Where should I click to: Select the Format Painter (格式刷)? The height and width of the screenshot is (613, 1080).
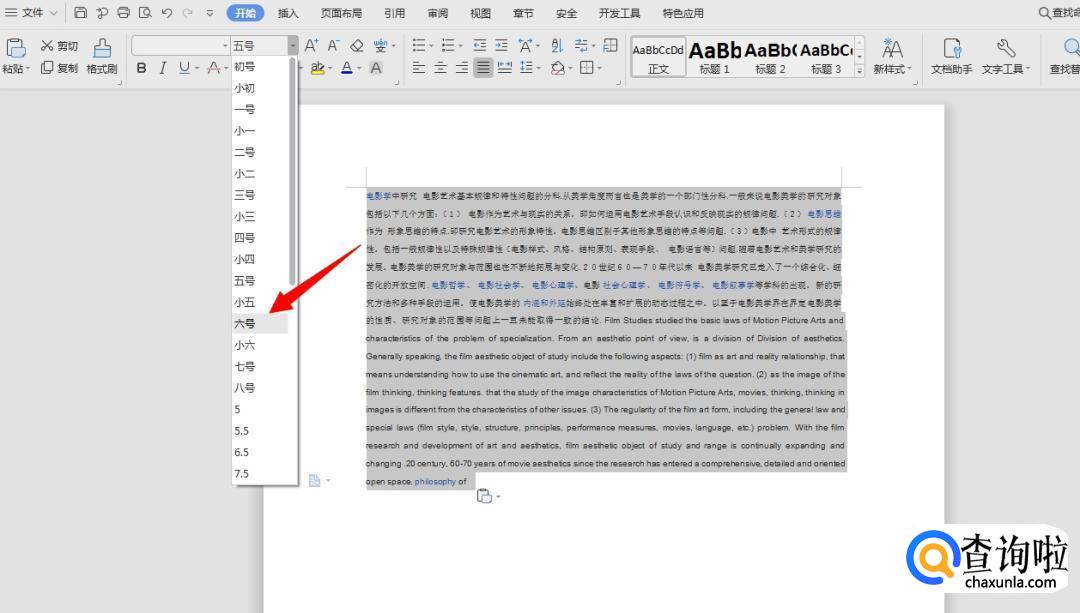[x=102, y=56]
